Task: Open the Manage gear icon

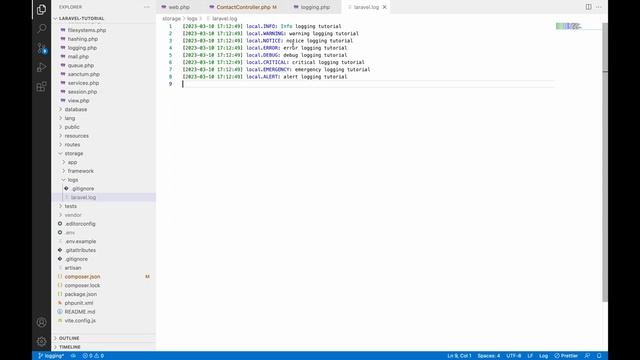Action: (x=41, y=341)
